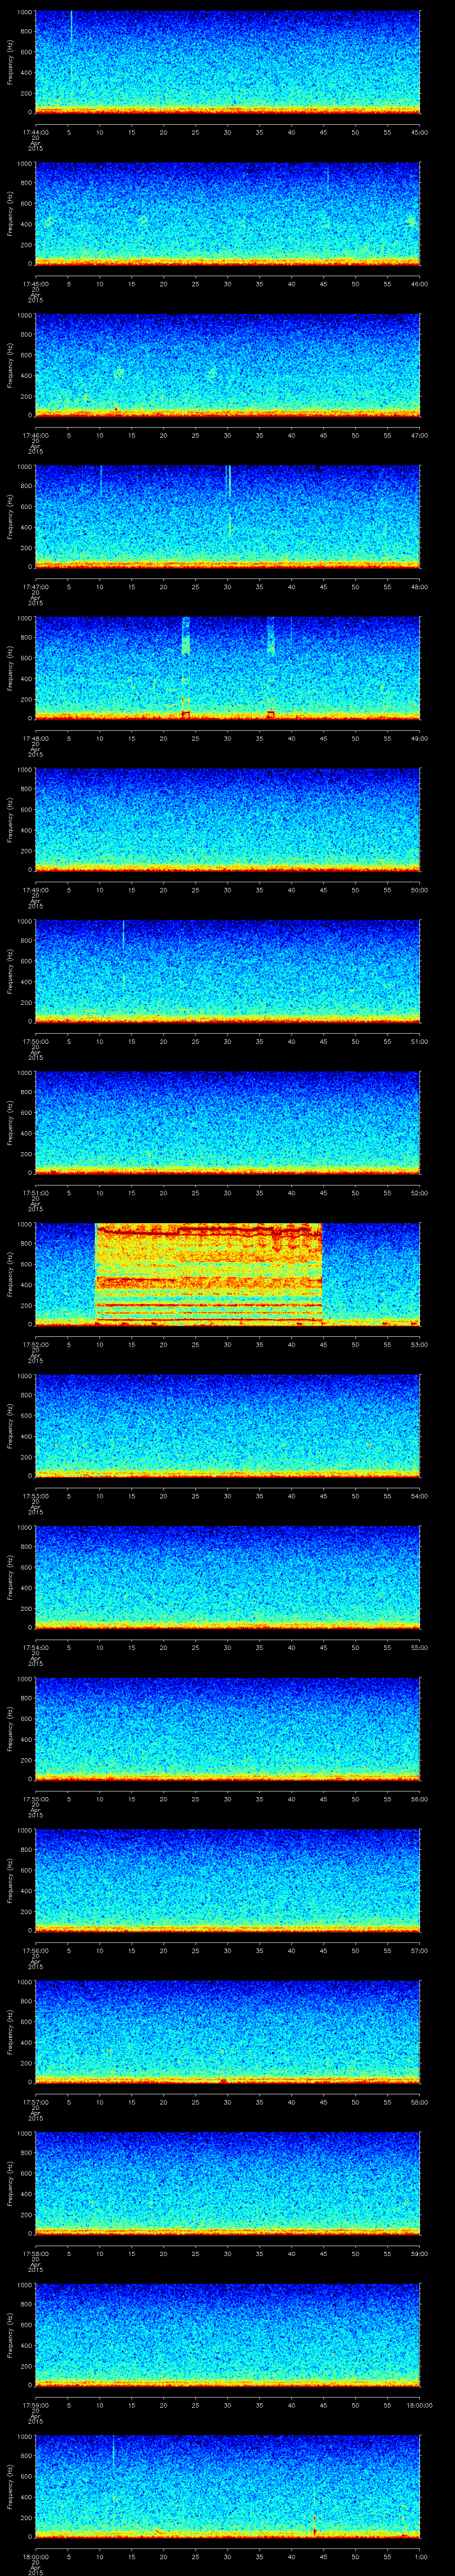
Task: Click the '17:52:00' start time label
Action: click(35, 1344)
